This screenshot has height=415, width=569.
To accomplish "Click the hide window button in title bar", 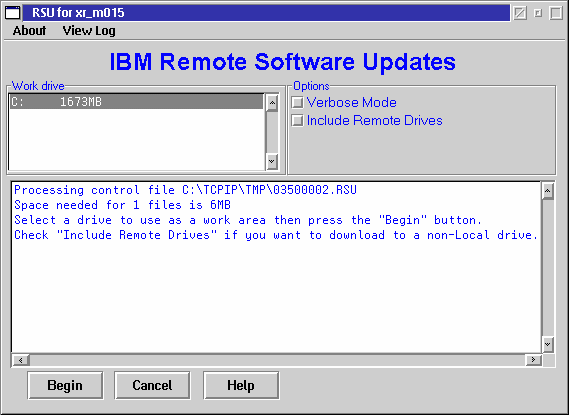I will [x=520, y=13].
